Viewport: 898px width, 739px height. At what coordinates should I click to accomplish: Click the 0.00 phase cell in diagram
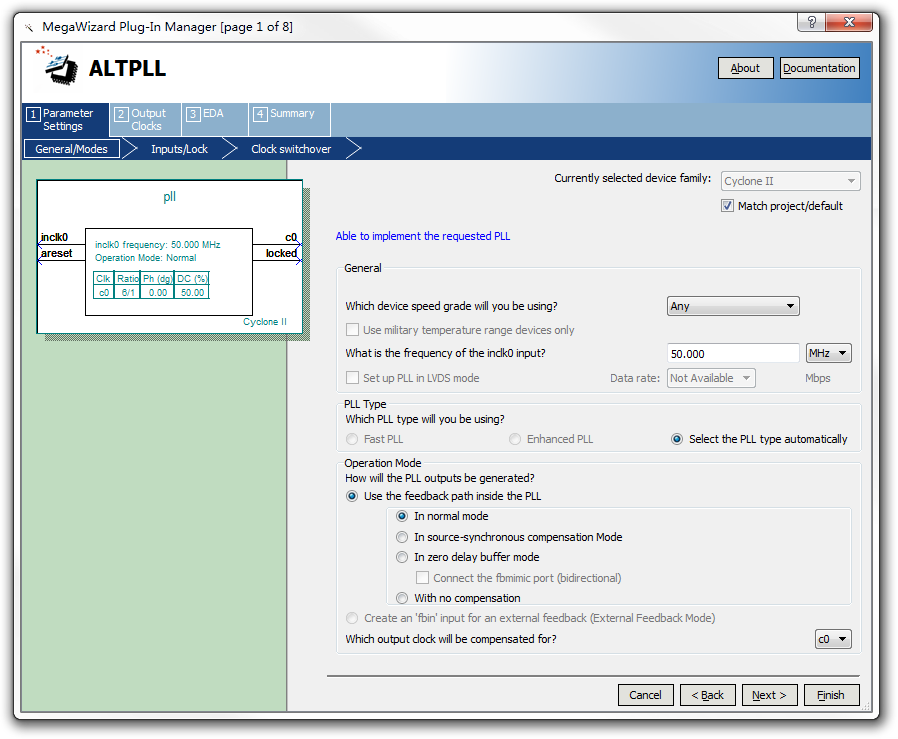tap(157, 293)
